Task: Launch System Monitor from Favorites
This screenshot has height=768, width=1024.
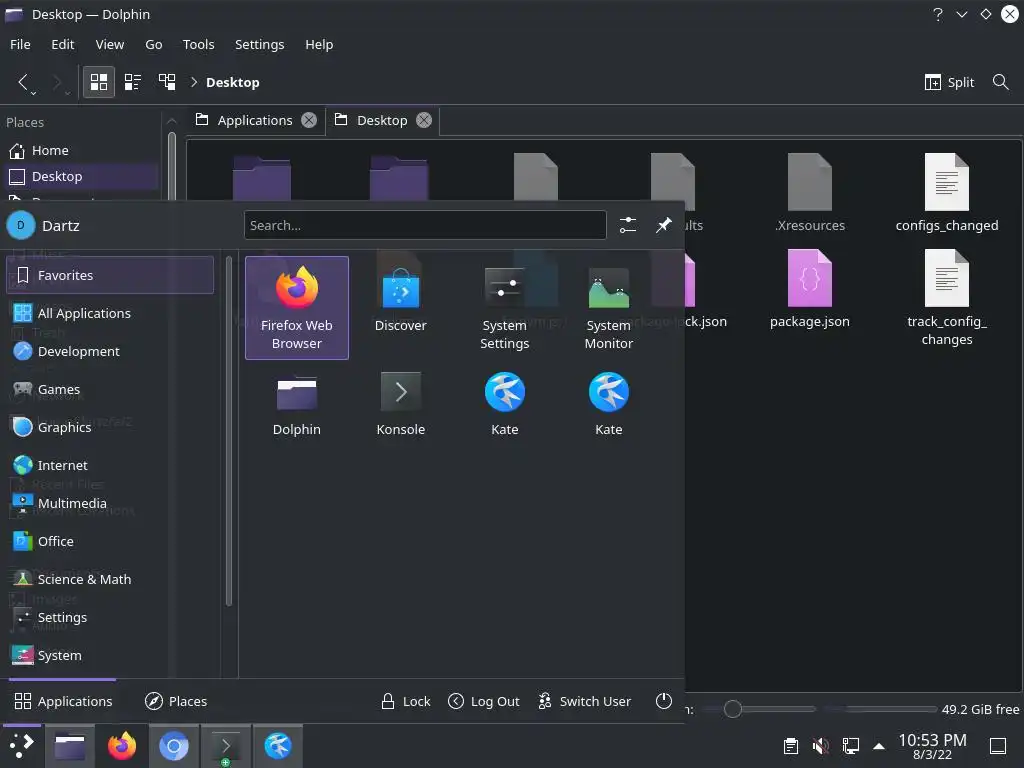Action: click(x=608, y=308)
